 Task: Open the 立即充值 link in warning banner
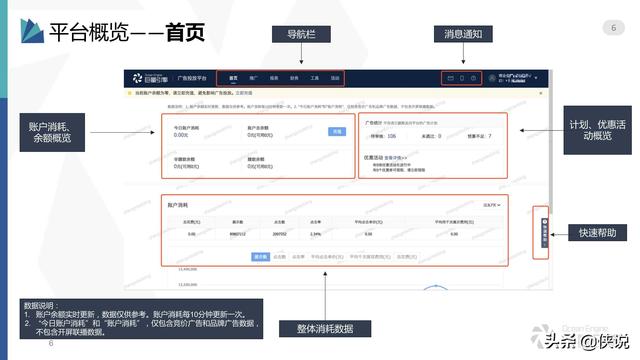pos(244,93)
